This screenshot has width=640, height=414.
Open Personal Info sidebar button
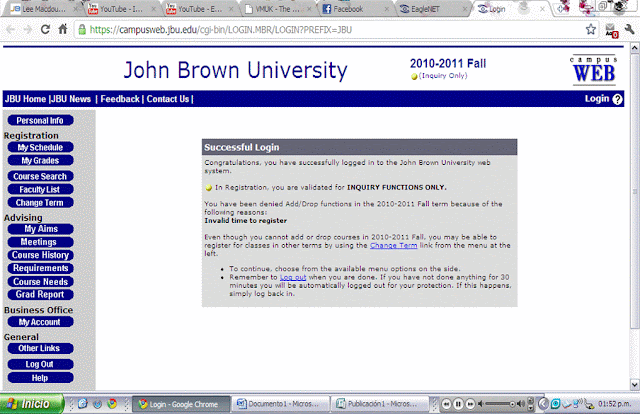40,120
